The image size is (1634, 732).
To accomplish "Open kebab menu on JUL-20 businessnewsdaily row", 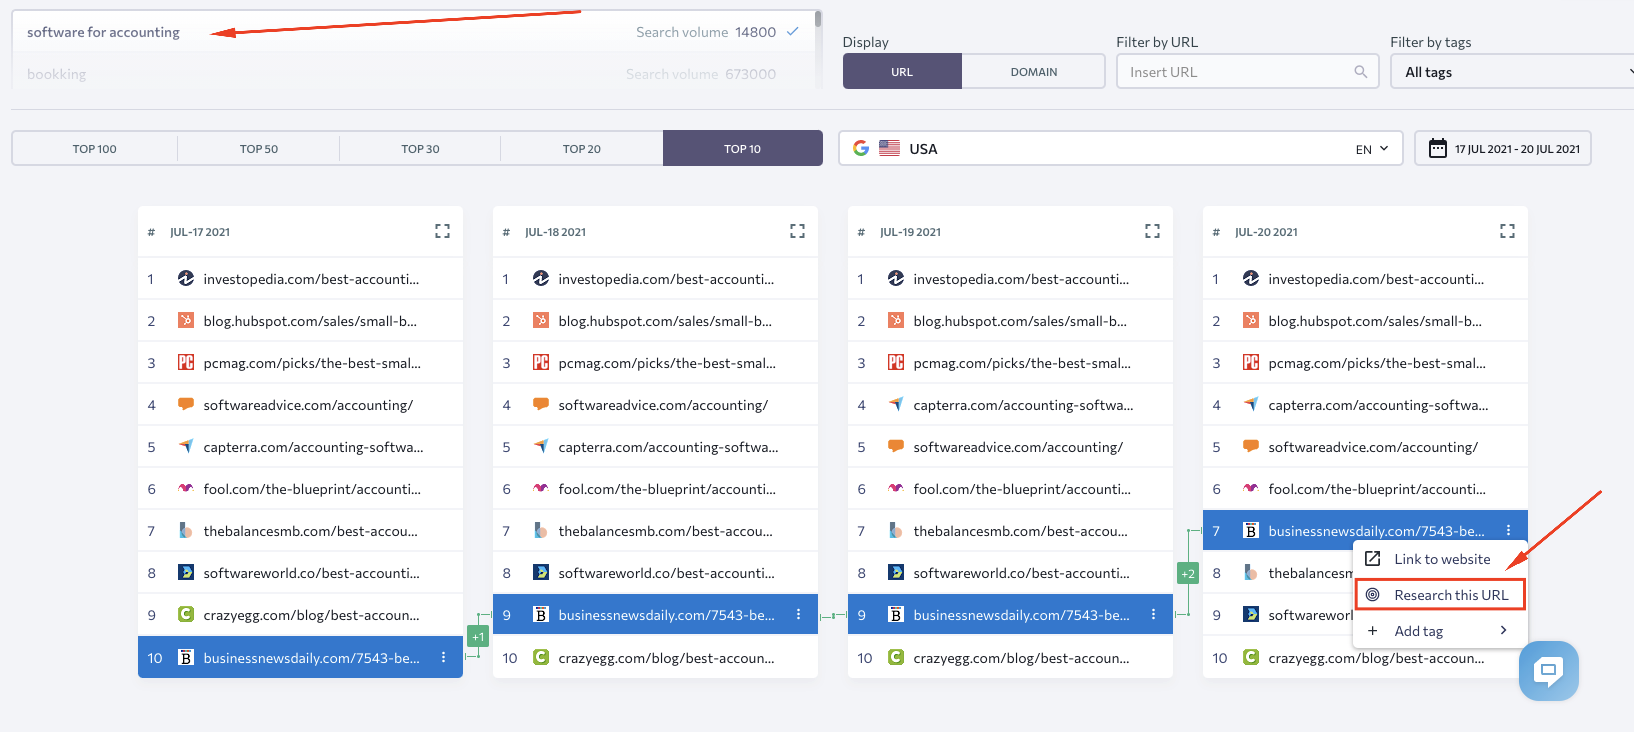I will (1508, 530).
